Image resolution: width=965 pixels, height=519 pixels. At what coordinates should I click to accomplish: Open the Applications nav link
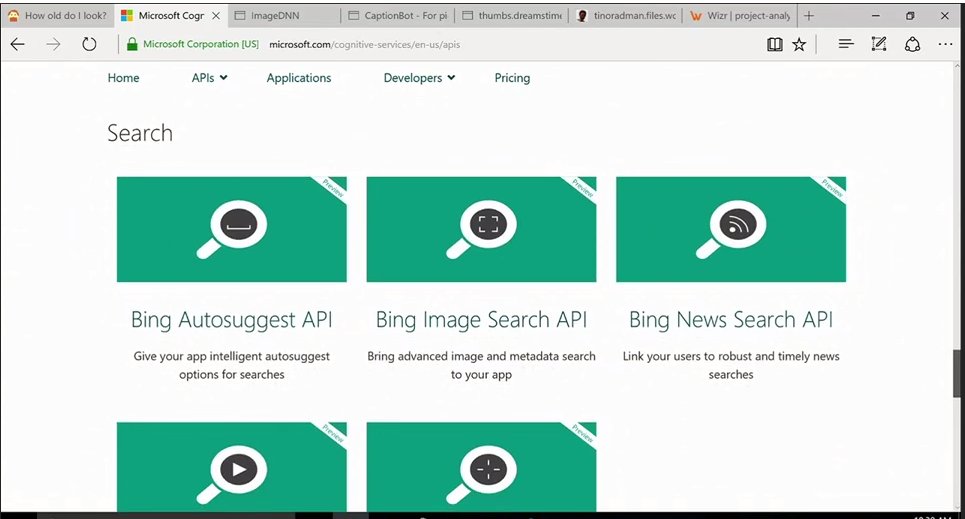pyautogui.click(x=298, y=78)
